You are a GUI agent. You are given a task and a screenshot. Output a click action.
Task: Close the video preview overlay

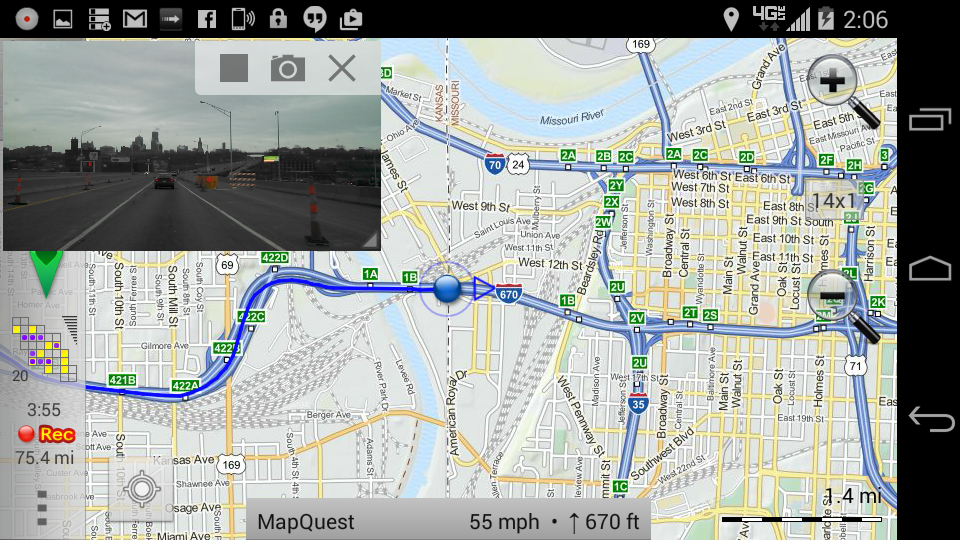(342, 68)
